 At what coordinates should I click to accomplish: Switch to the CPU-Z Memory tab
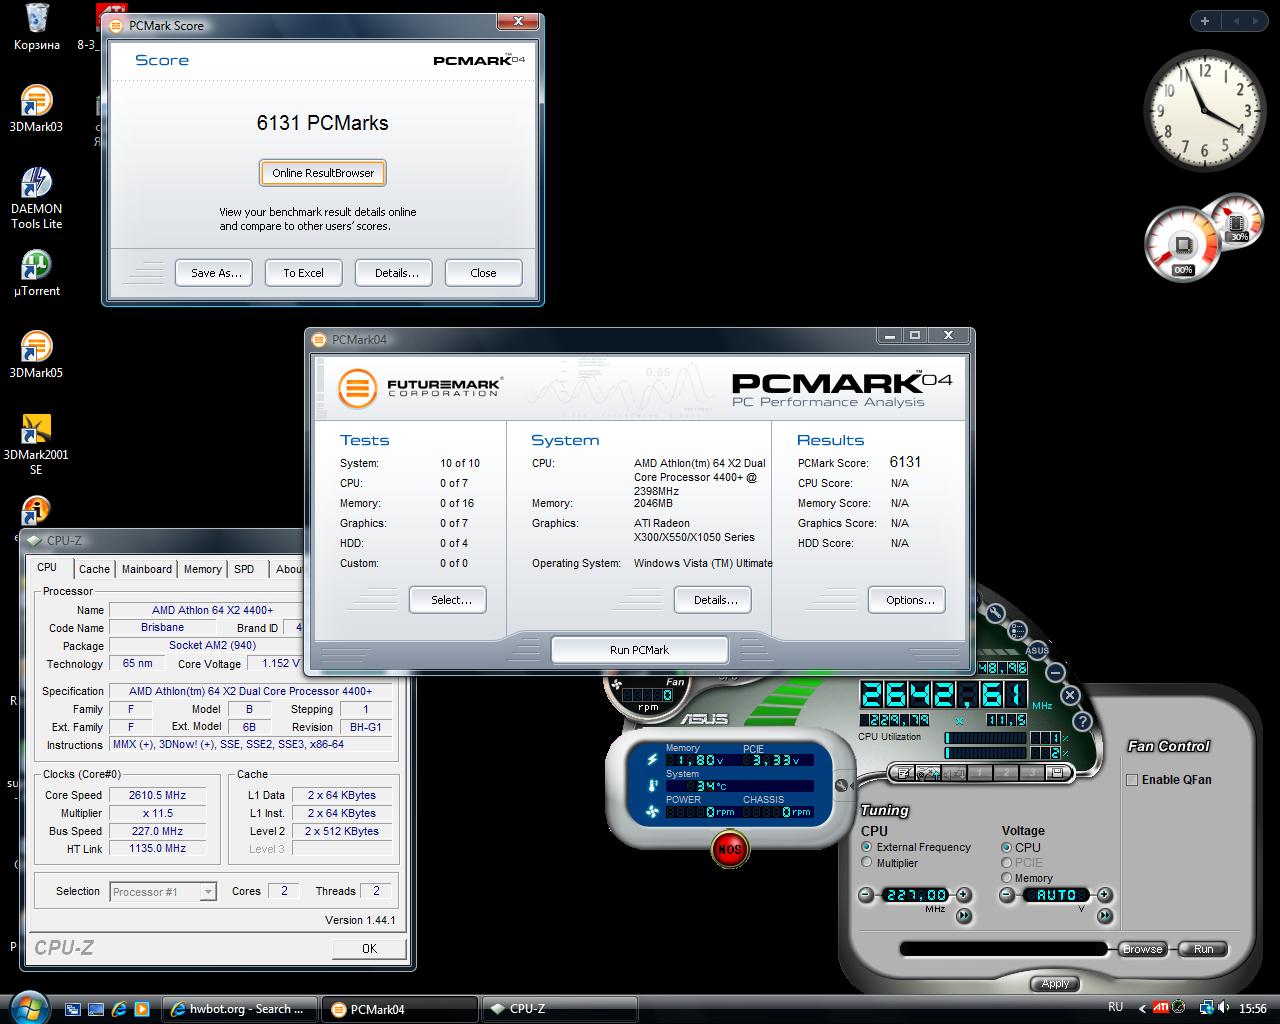coord(202,569)
